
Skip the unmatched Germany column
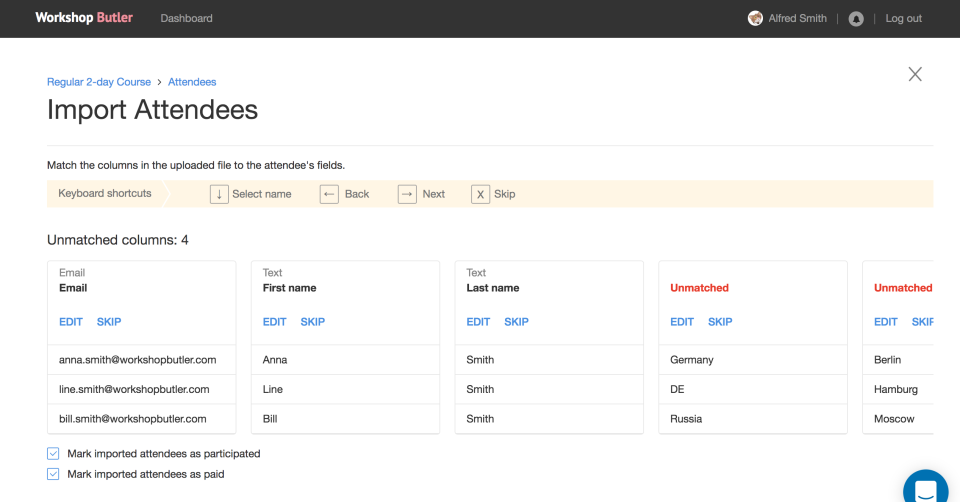[720, 322]
